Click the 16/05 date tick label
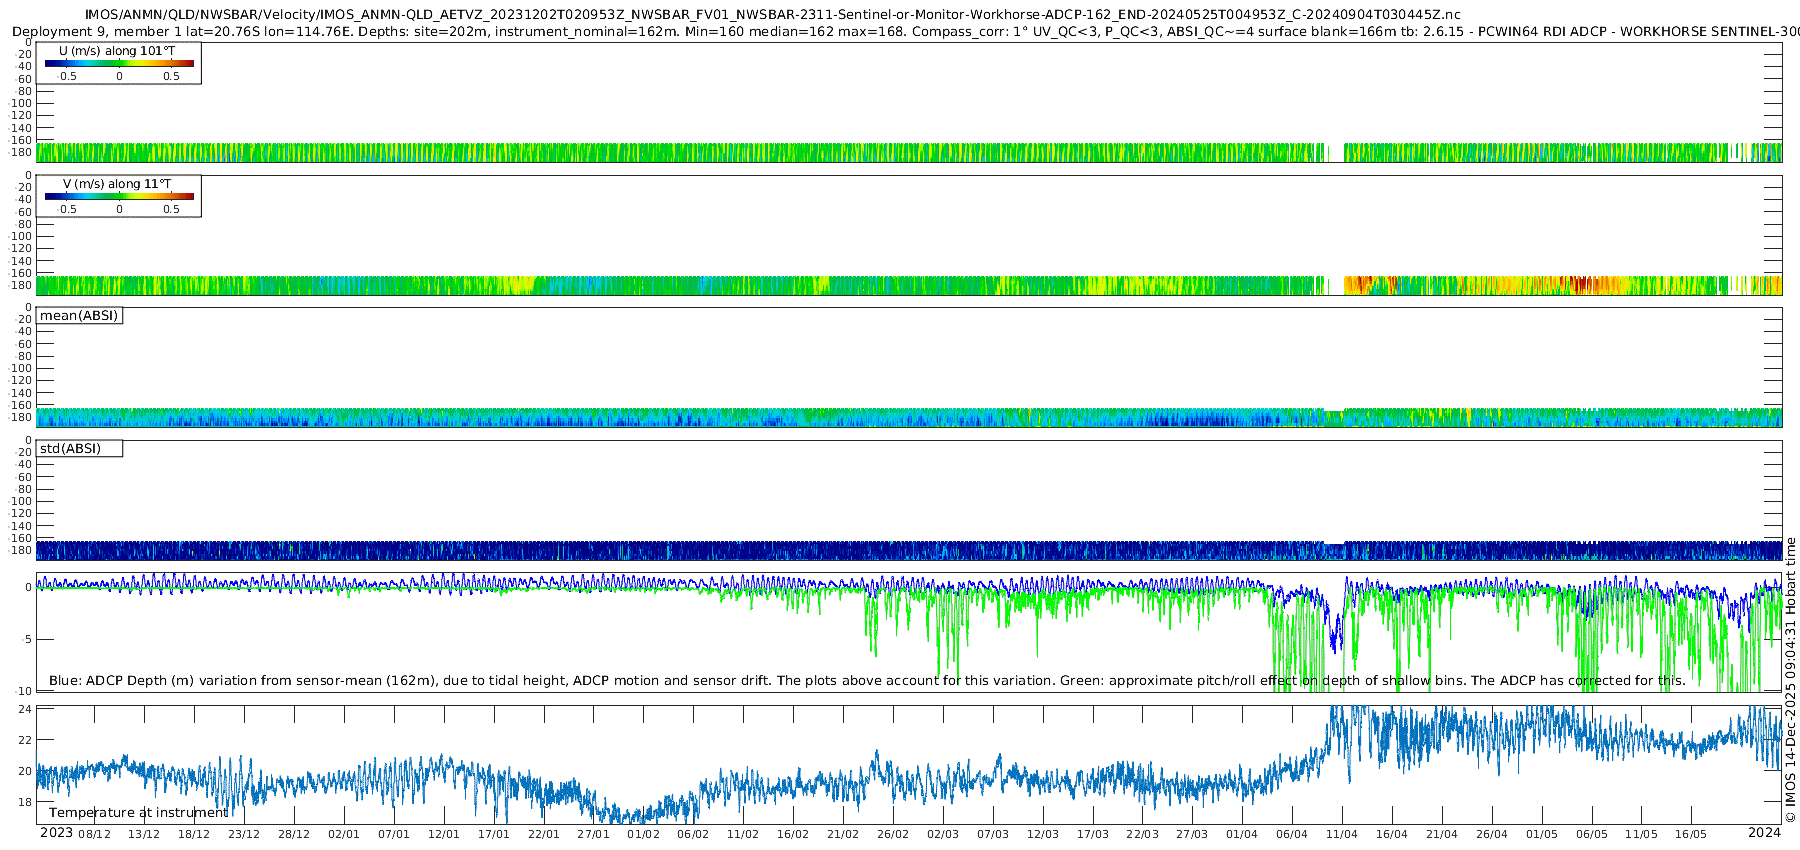 1691,834
